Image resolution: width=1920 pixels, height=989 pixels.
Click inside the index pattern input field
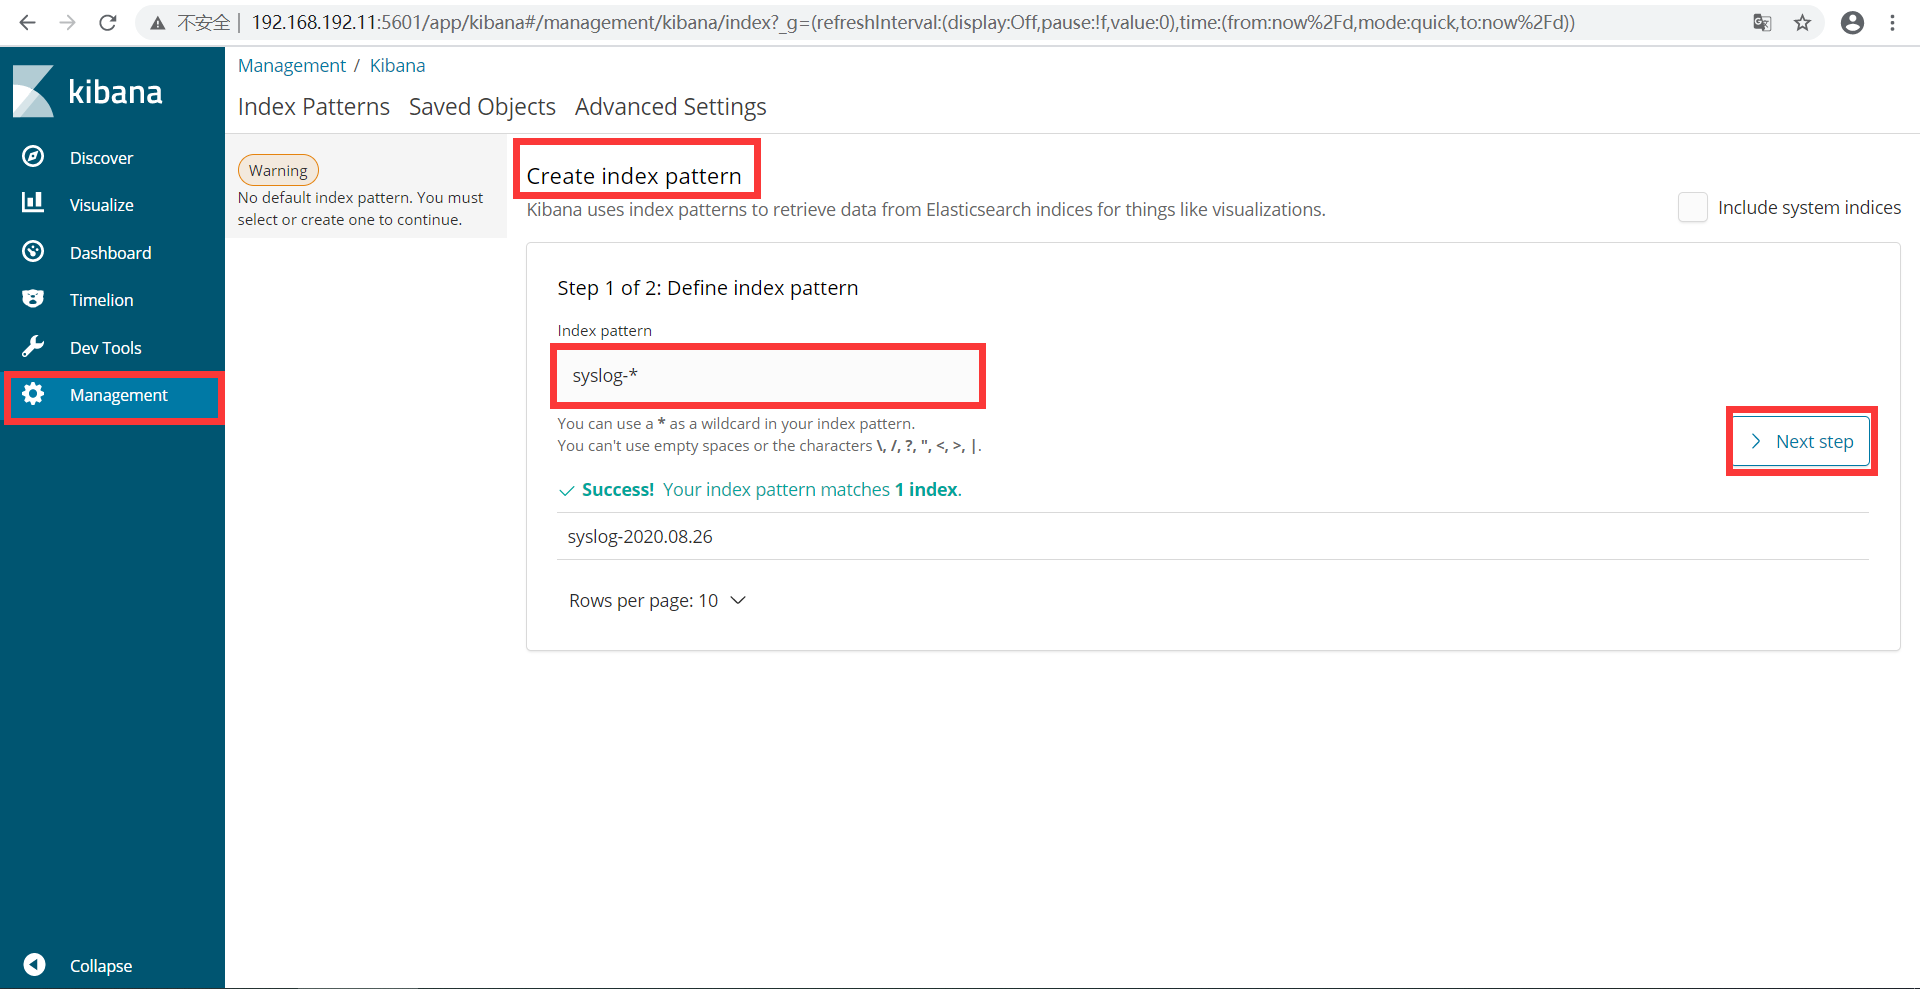(768, 375)
